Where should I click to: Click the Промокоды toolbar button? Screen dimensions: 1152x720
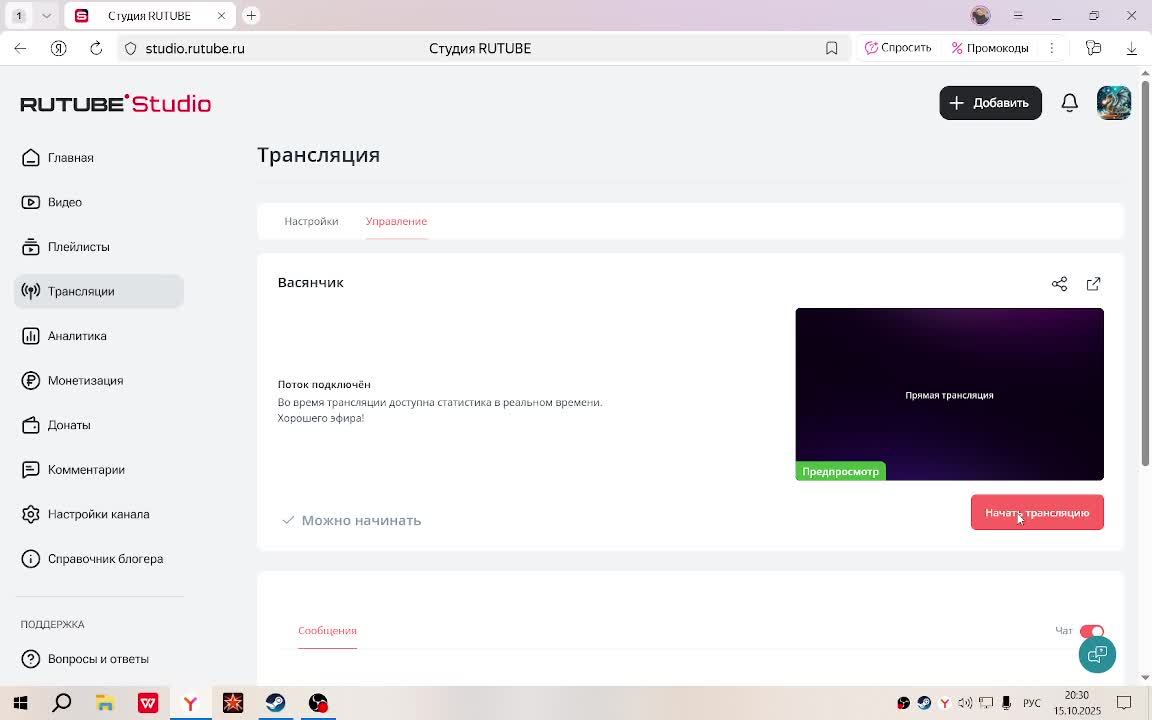(x=990, y=48)
